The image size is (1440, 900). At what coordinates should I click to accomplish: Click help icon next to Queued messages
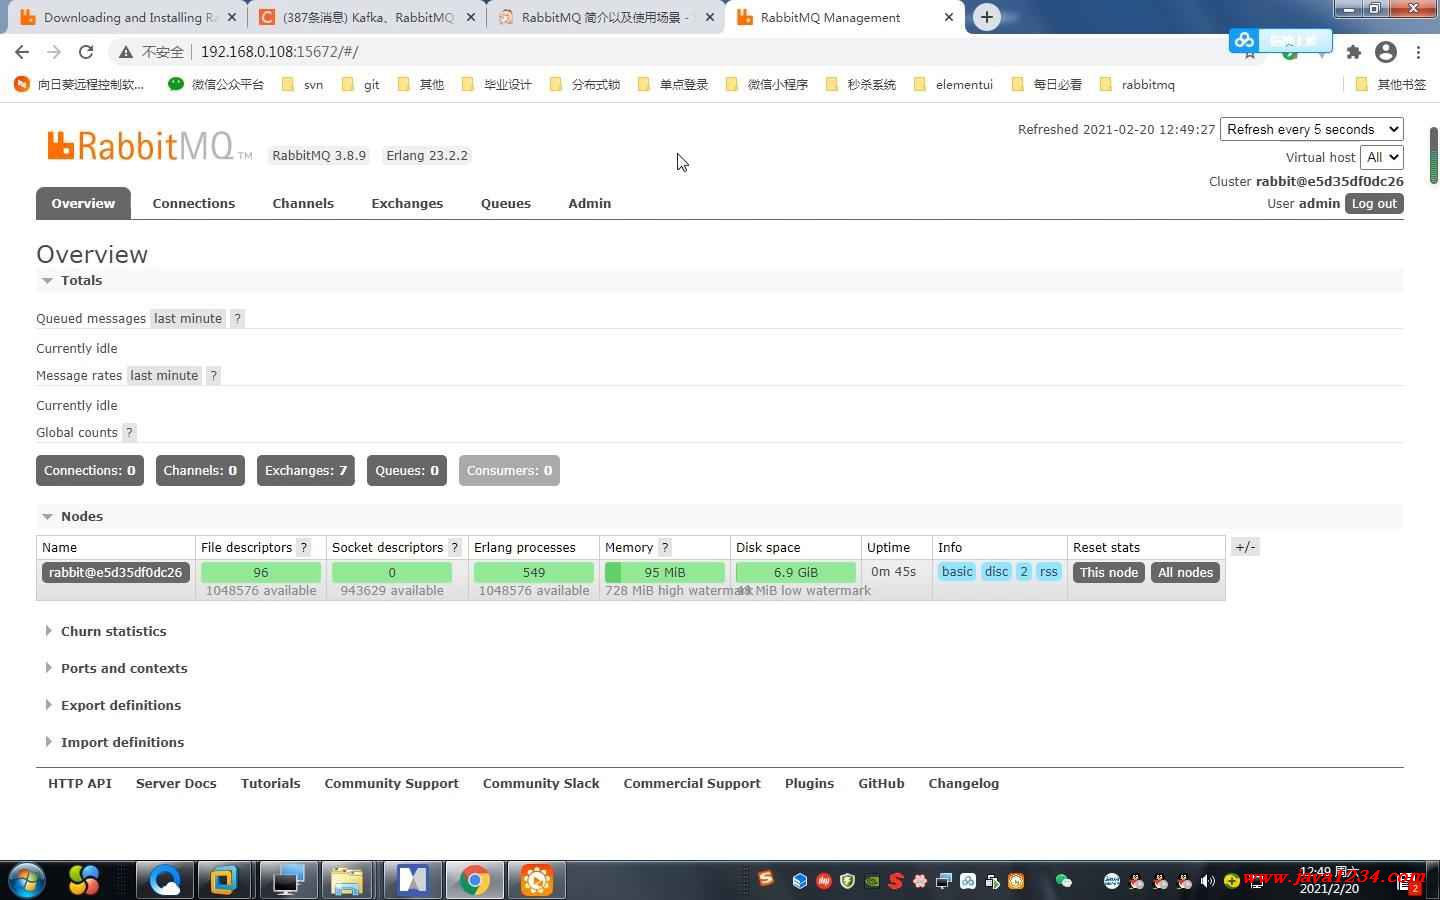tap(237, 319)
